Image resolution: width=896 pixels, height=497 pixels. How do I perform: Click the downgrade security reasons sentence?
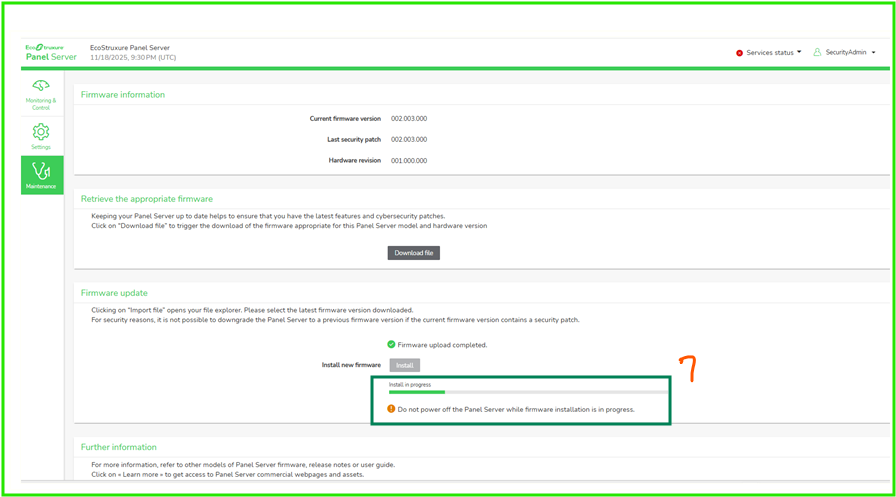tap(335, 320)
